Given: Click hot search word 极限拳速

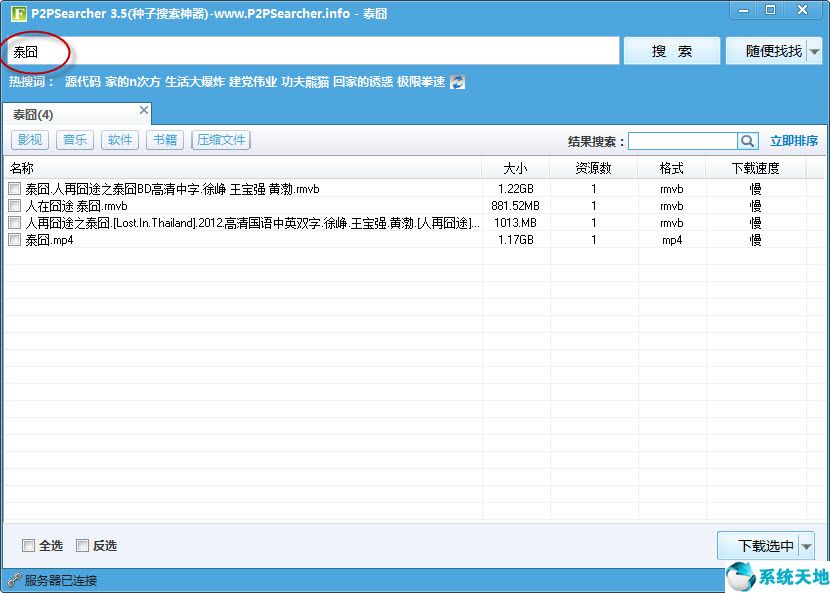Looking at the screenshot, I should point(421,82).
